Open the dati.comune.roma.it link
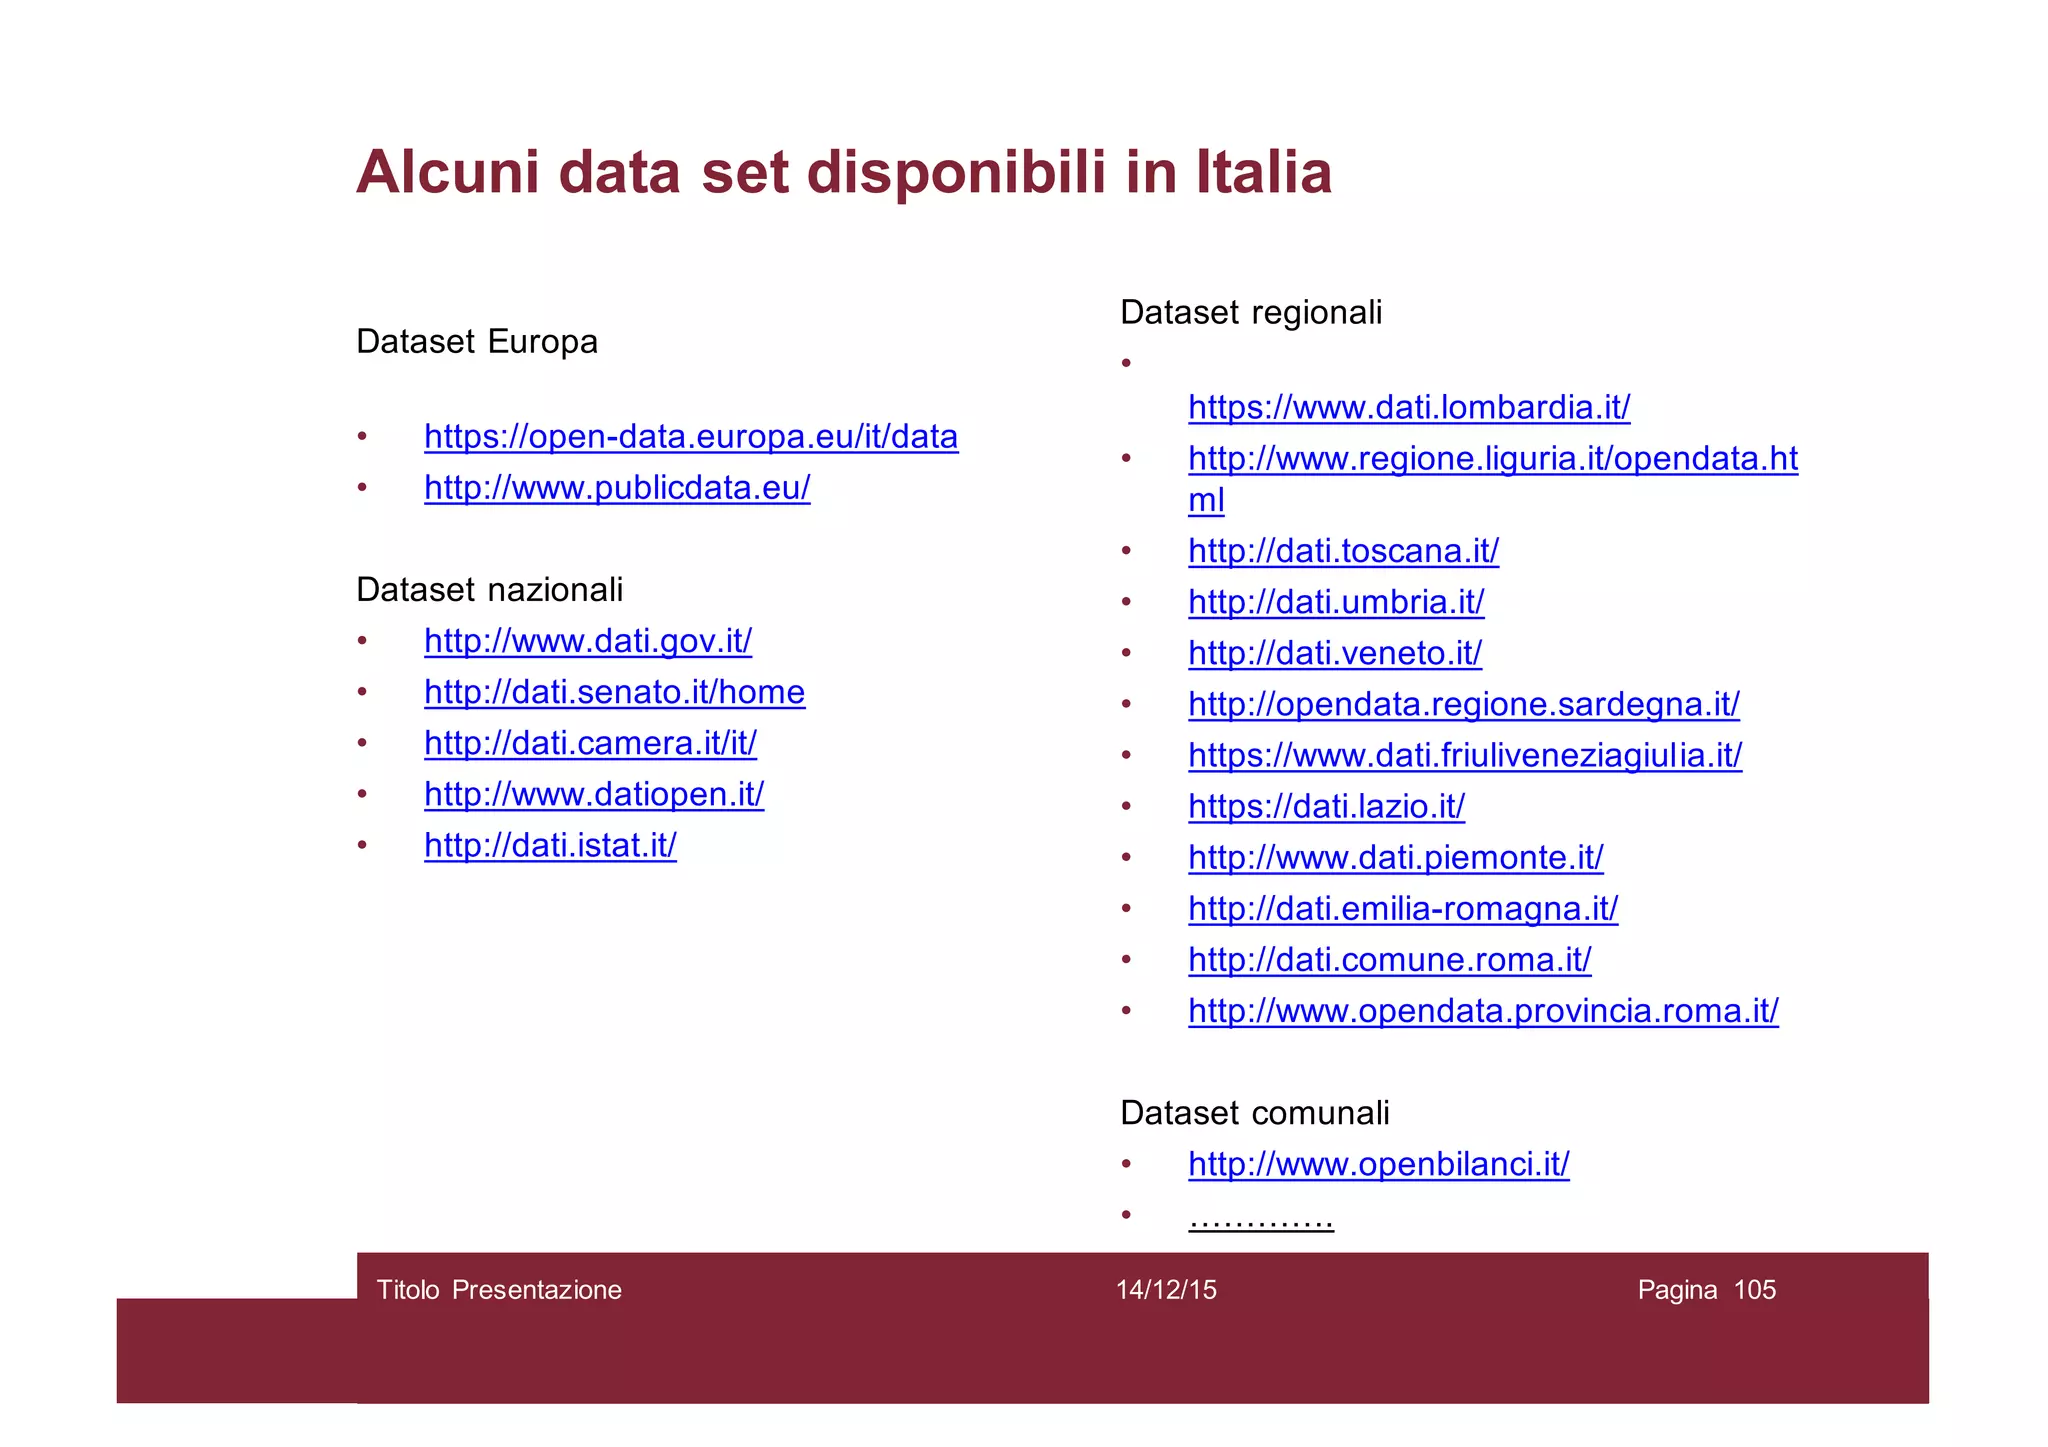Image resolution: width=2048 pixels, height=1447 pixels. tap(1389, 960)
